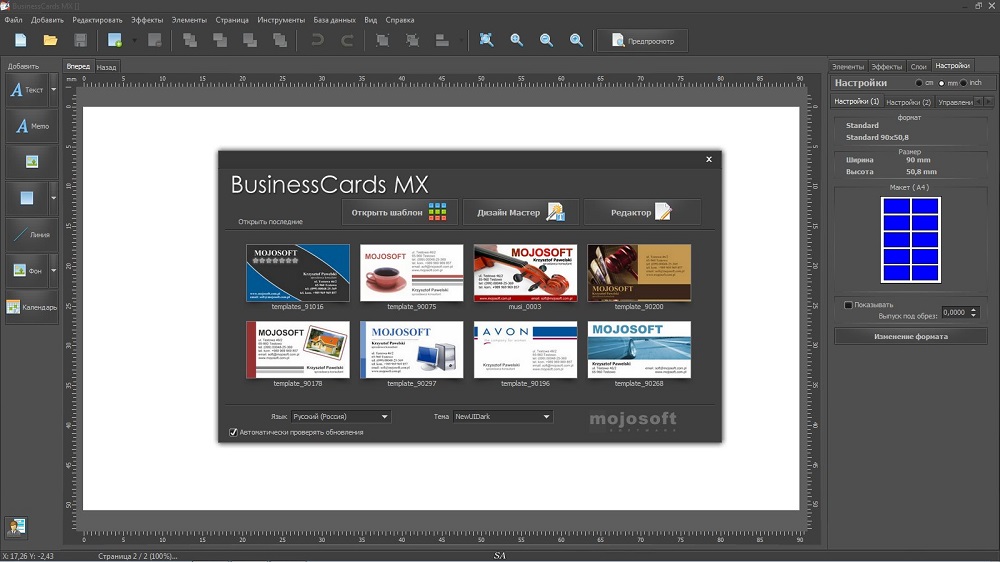Select the inch unit radio button
The image size is (1000, 562).
(x=964, y=83)
